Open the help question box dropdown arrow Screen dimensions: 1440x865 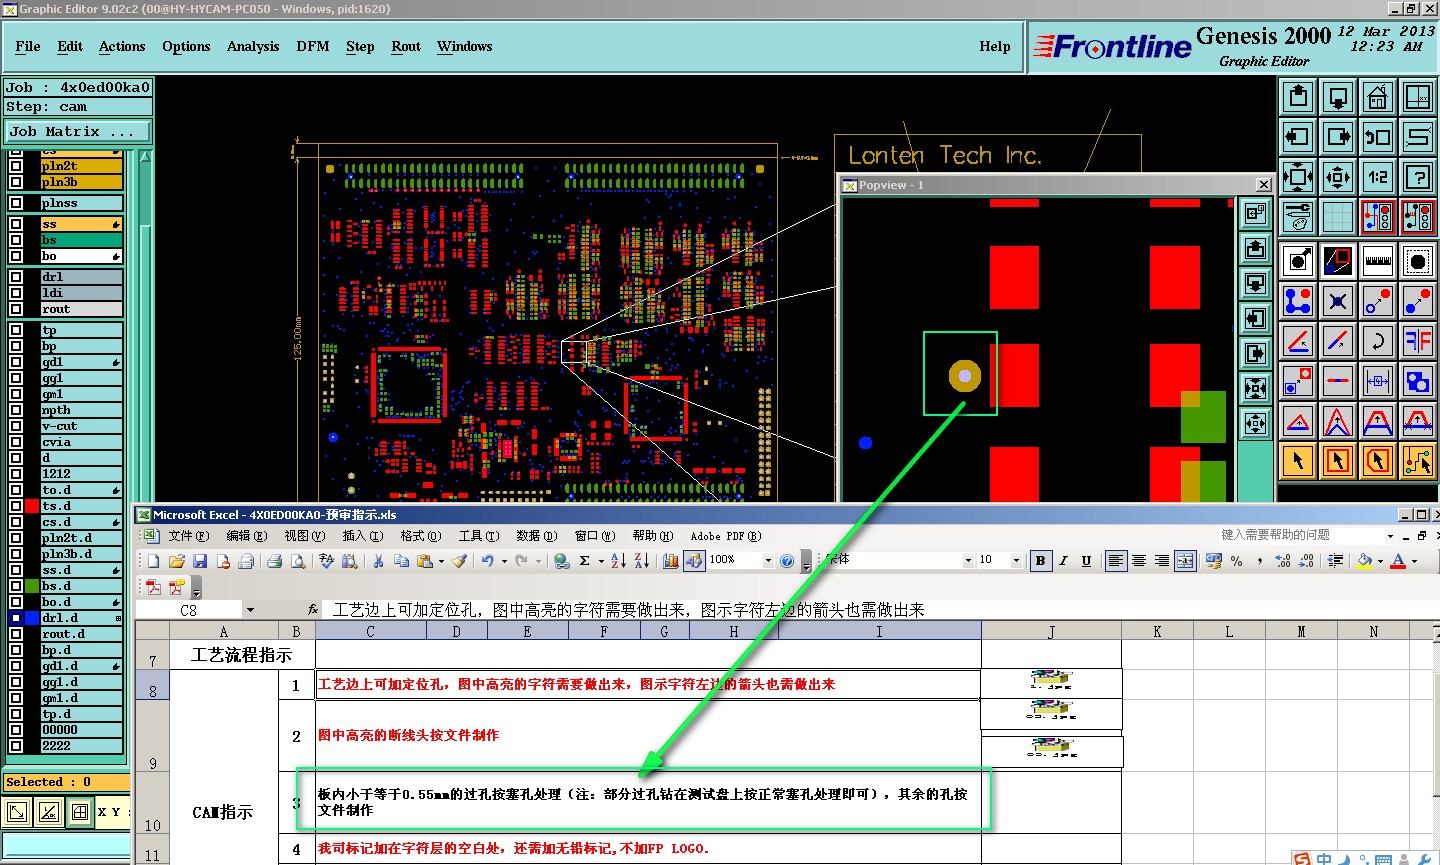pyautogui.click(x=1390, y=536)
